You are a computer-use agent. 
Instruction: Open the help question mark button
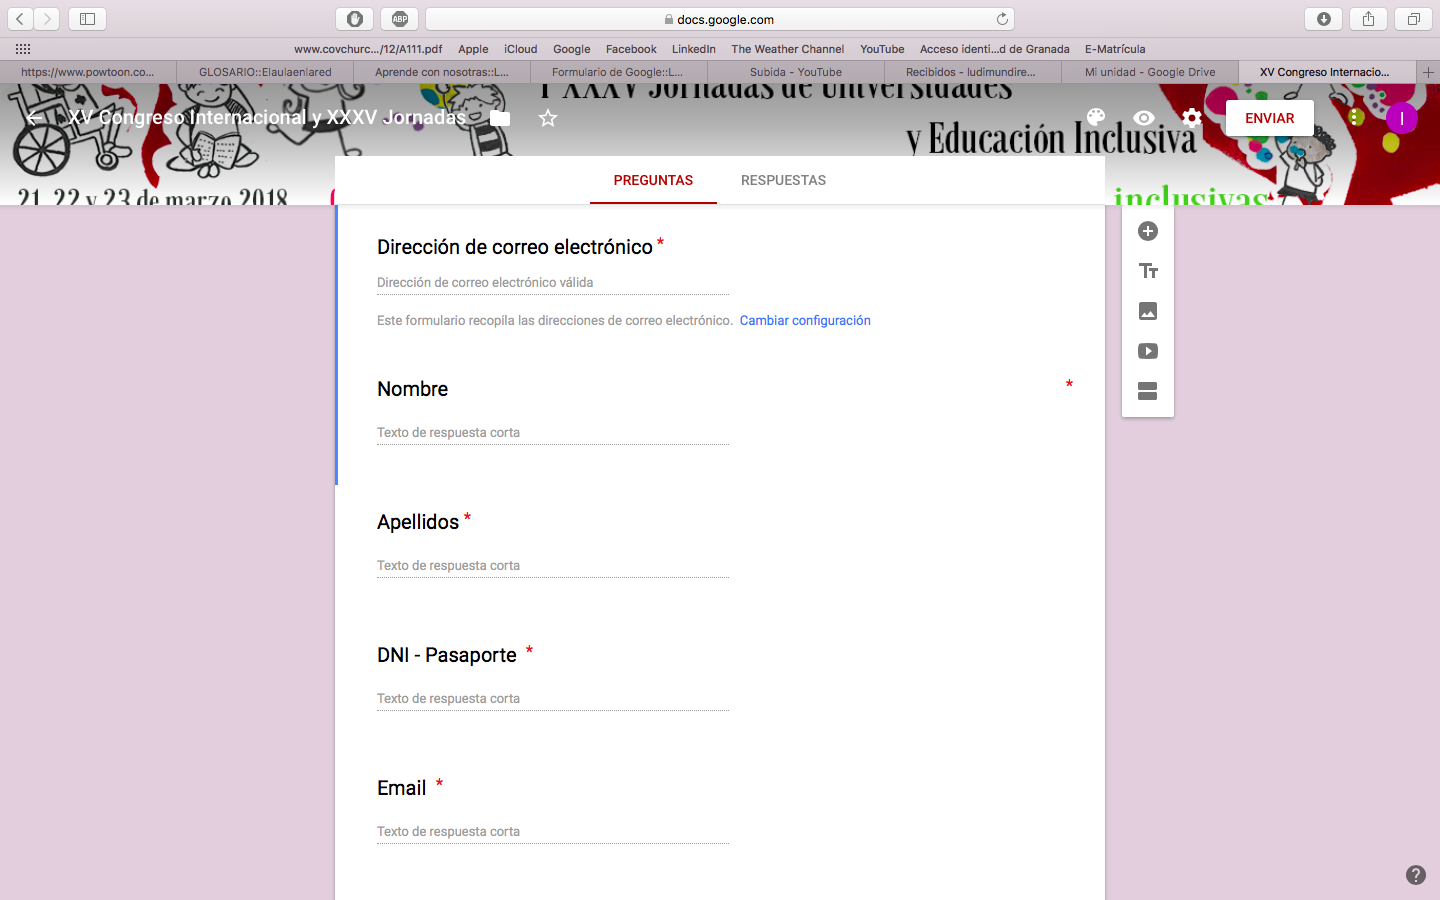coord(1415,875)
